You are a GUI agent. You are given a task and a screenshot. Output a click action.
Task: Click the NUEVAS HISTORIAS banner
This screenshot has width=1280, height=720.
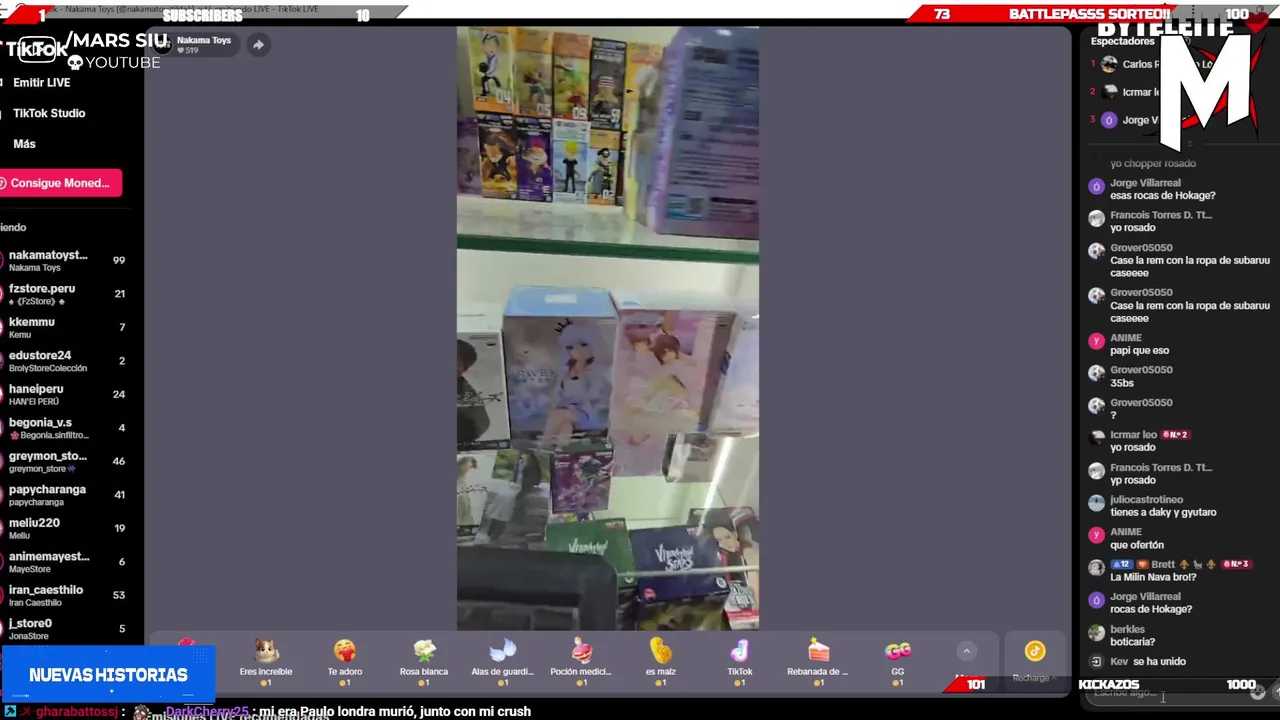[108, 675]
